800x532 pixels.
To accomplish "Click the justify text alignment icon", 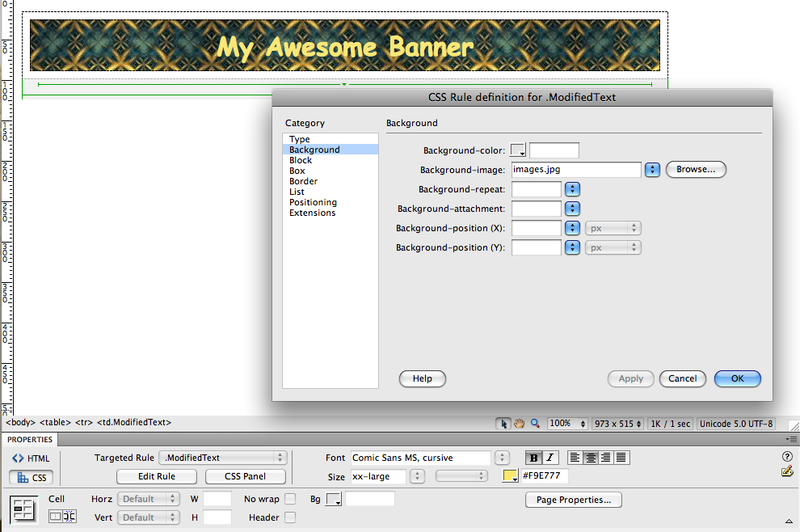I will [x=621, y=458].
